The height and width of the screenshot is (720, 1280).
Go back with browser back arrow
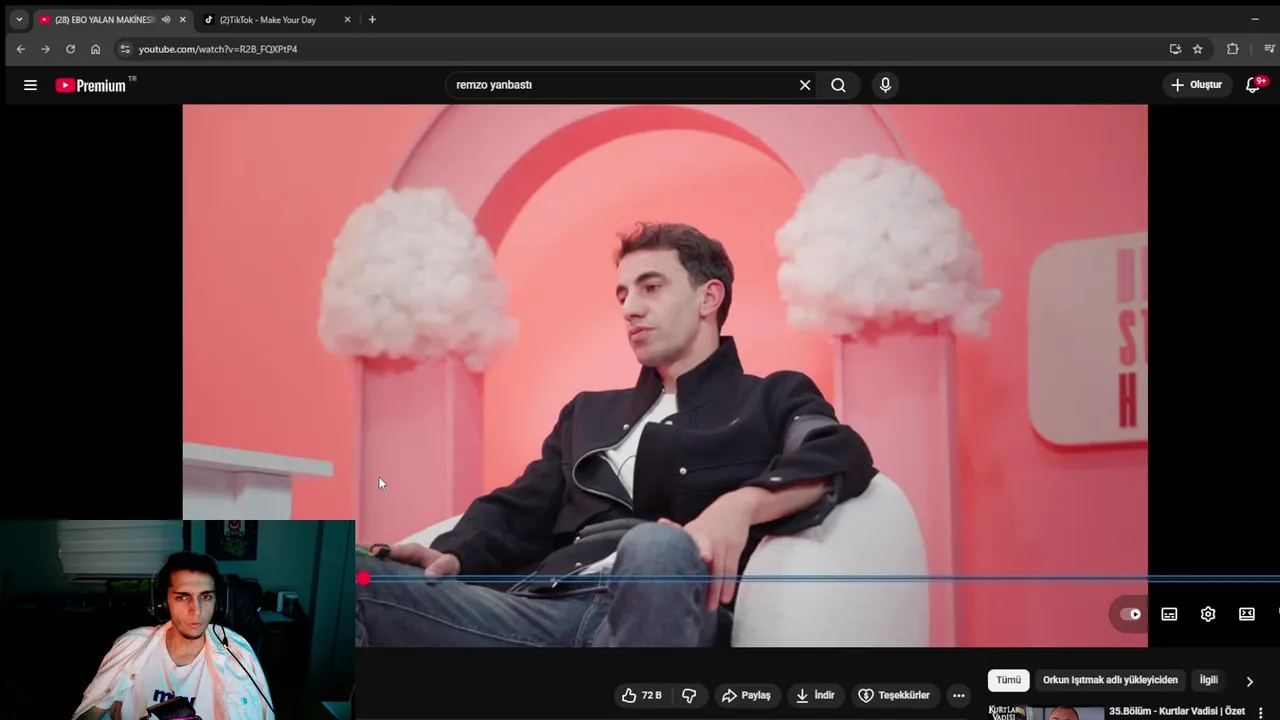[x=20, y=49]
